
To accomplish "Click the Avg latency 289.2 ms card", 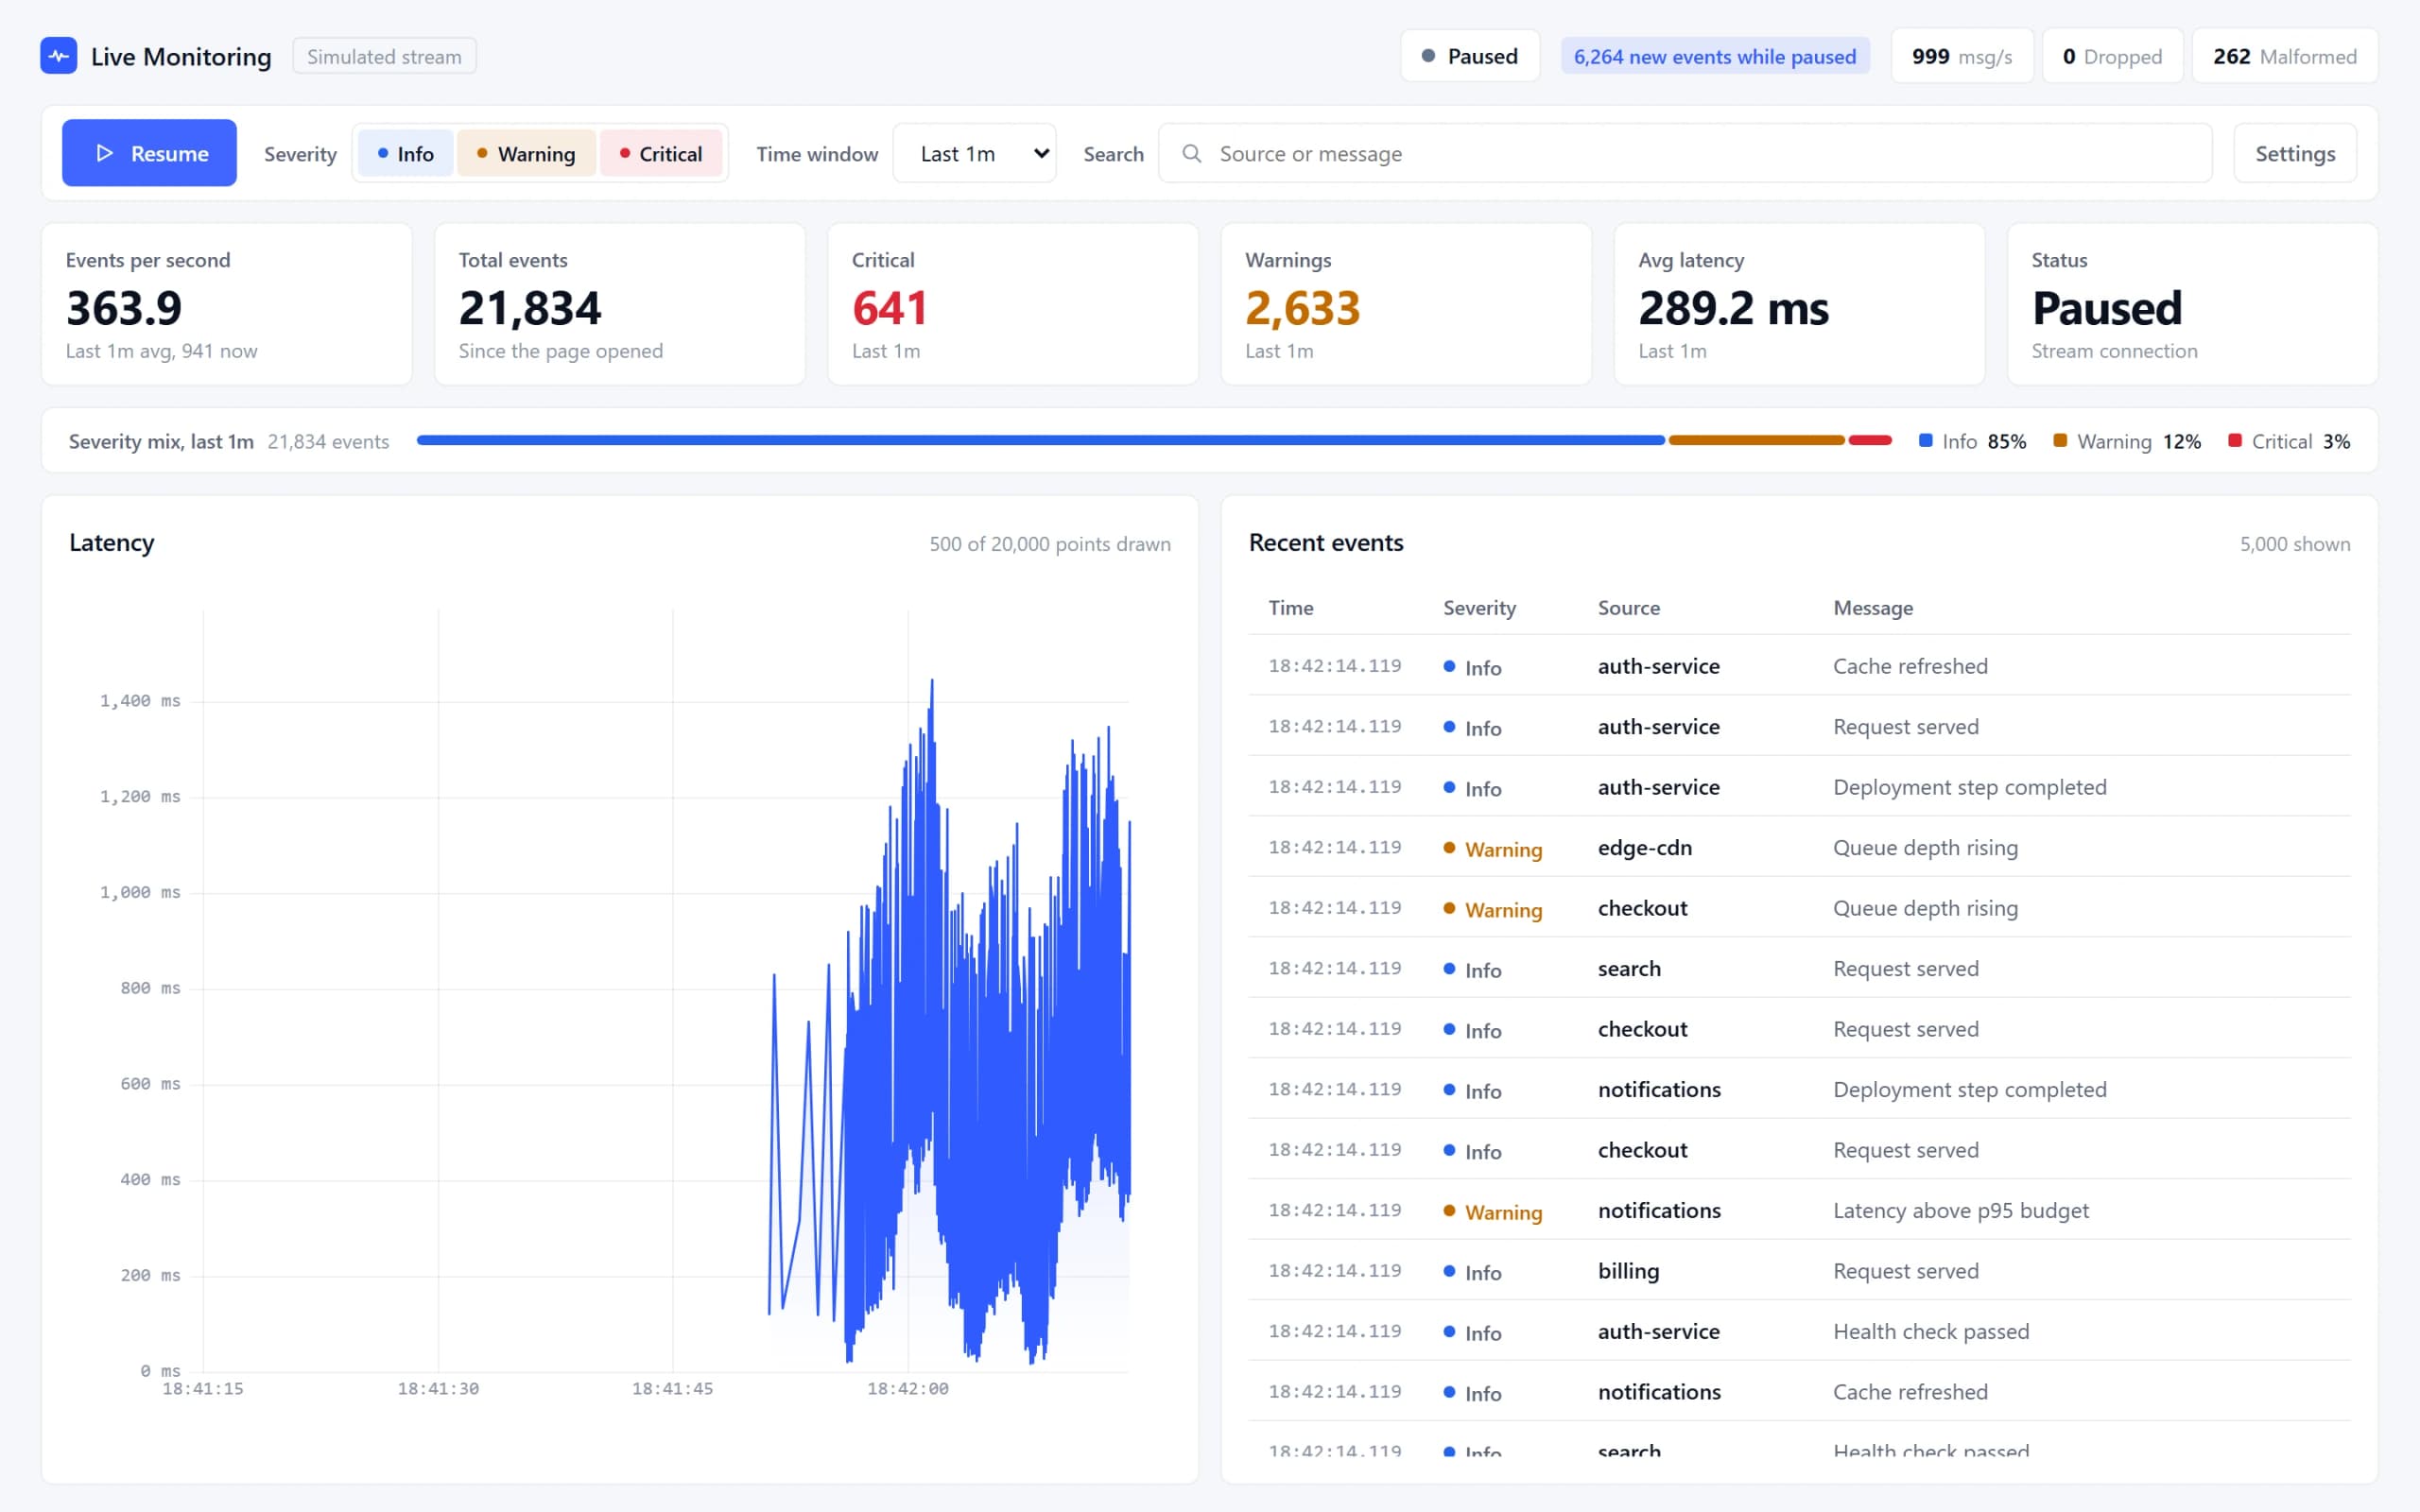I will click(1799, 304).
